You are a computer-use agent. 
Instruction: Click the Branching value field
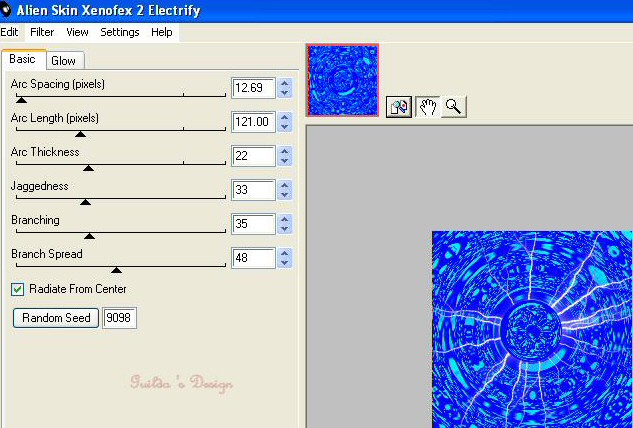pos(254,224)
